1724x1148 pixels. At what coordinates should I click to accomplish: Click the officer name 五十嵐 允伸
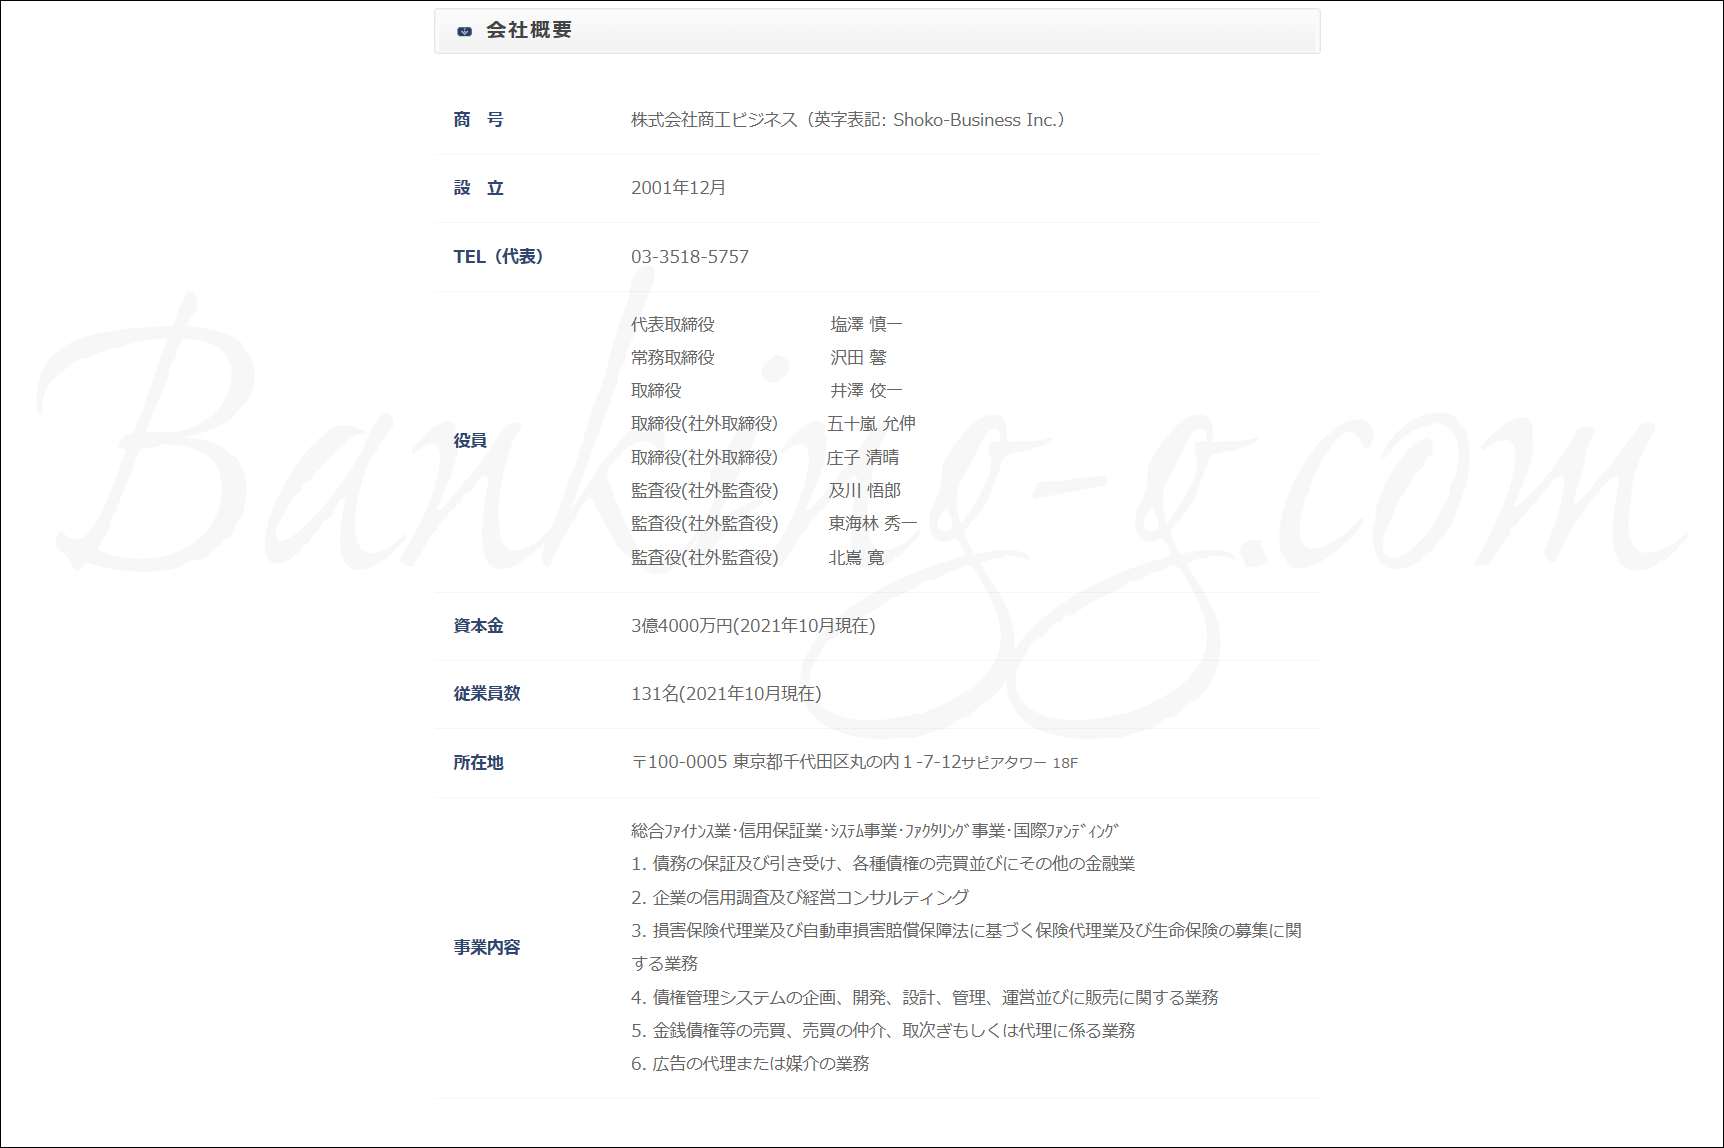[871, 424]
